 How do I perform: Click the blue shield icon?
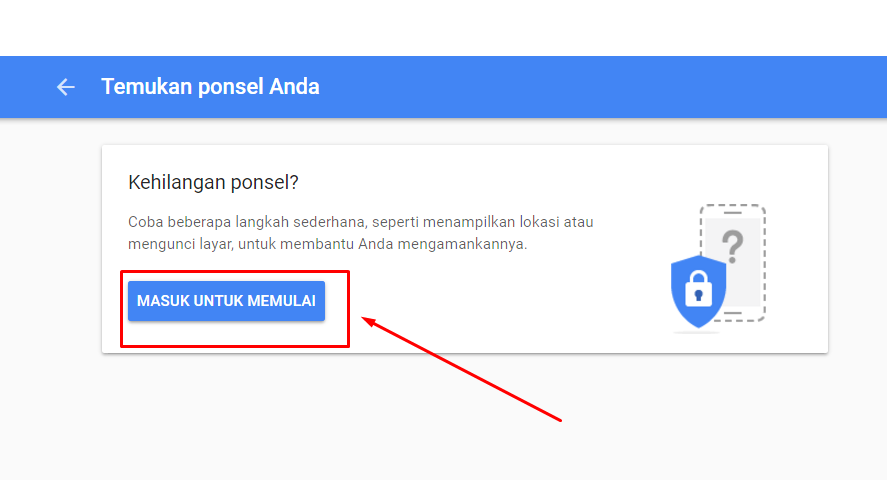[x=698, y=291]
